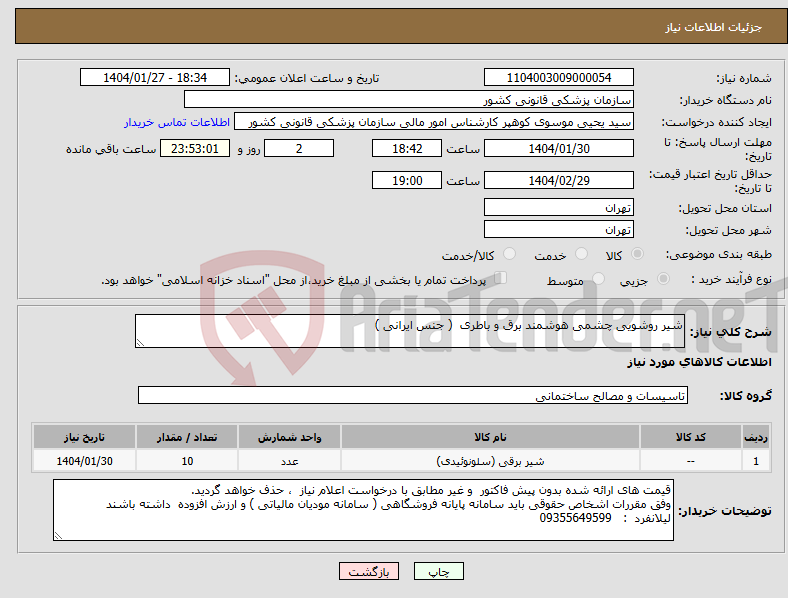Click the resize handle of the buyer notes textarea
Screen dimensions: 788x598
tap(58, 536)
